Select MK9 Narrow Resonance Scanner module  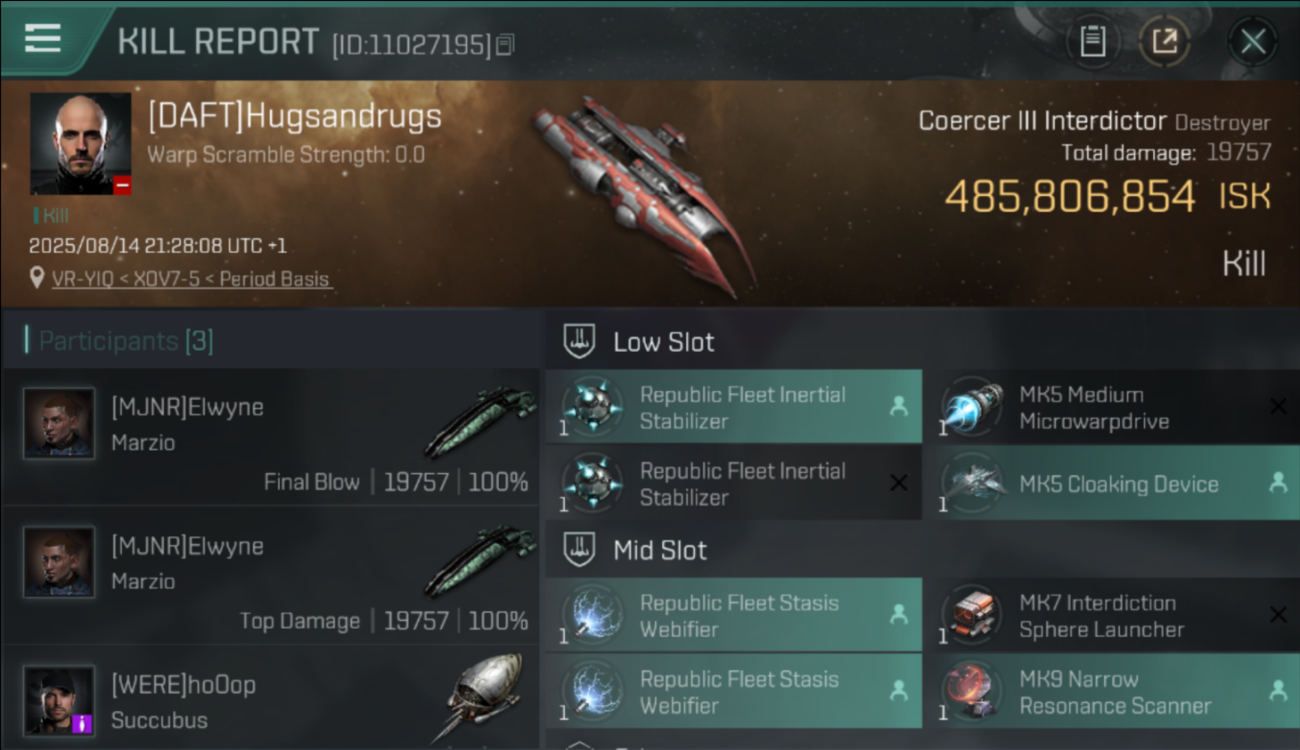(1112, 691)
